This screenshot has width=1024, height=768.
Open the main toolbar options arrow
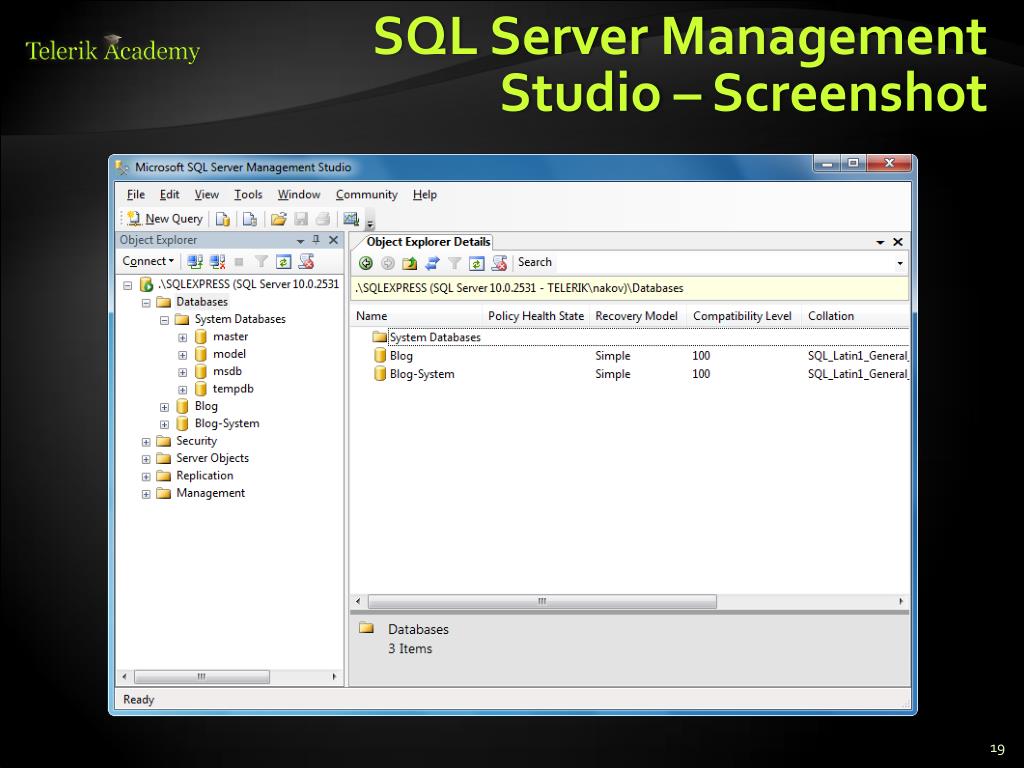coord(370,223)
